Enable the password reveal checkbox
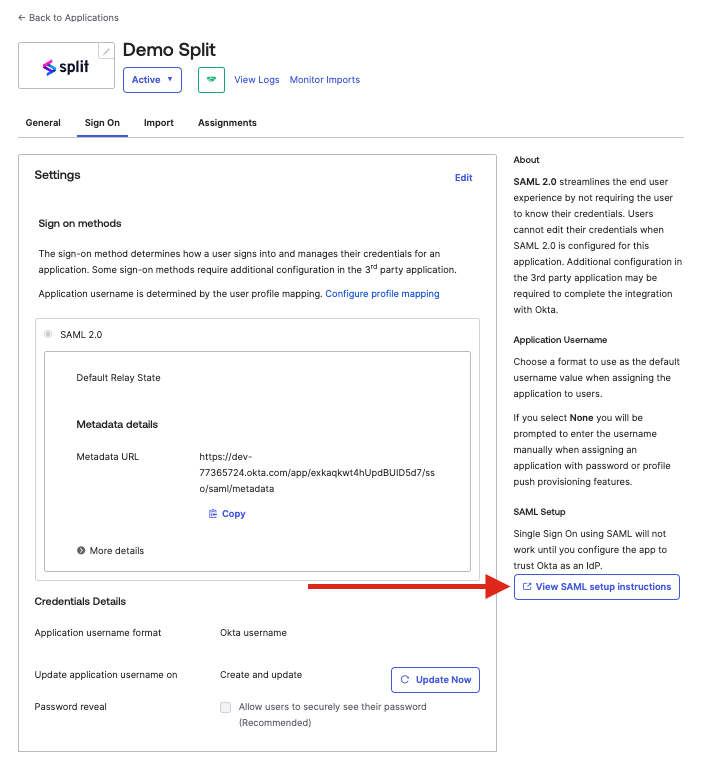Viewport: 711px width, 763px height. click(x=225, y=707)
